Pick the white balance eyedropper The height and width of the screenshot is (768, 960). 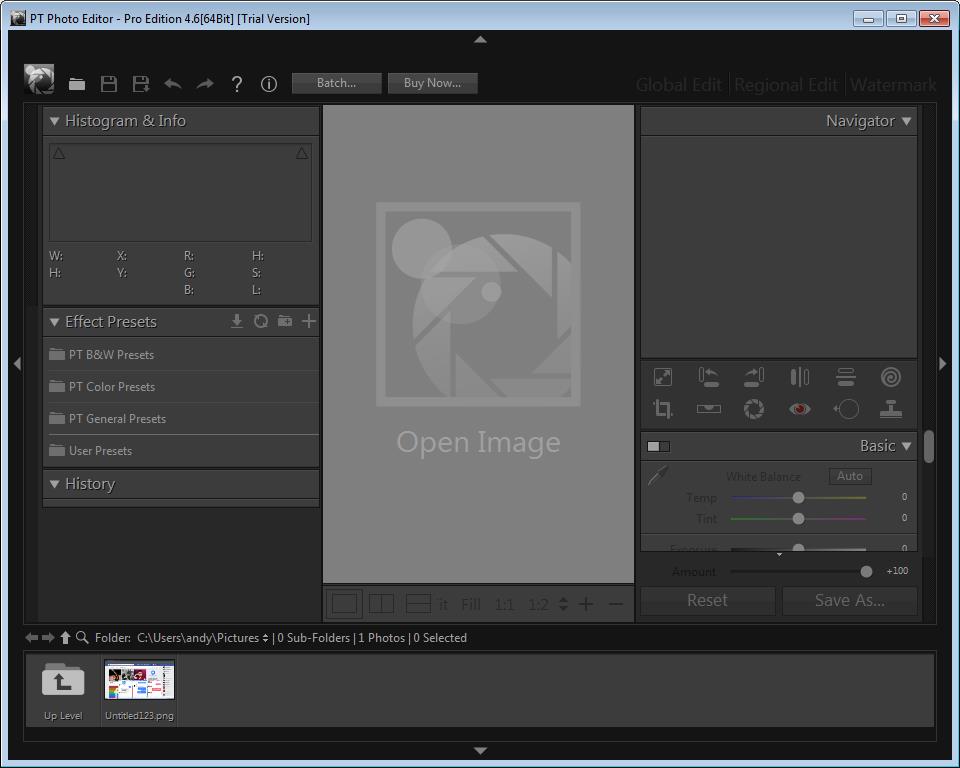(x=658, y=475)
